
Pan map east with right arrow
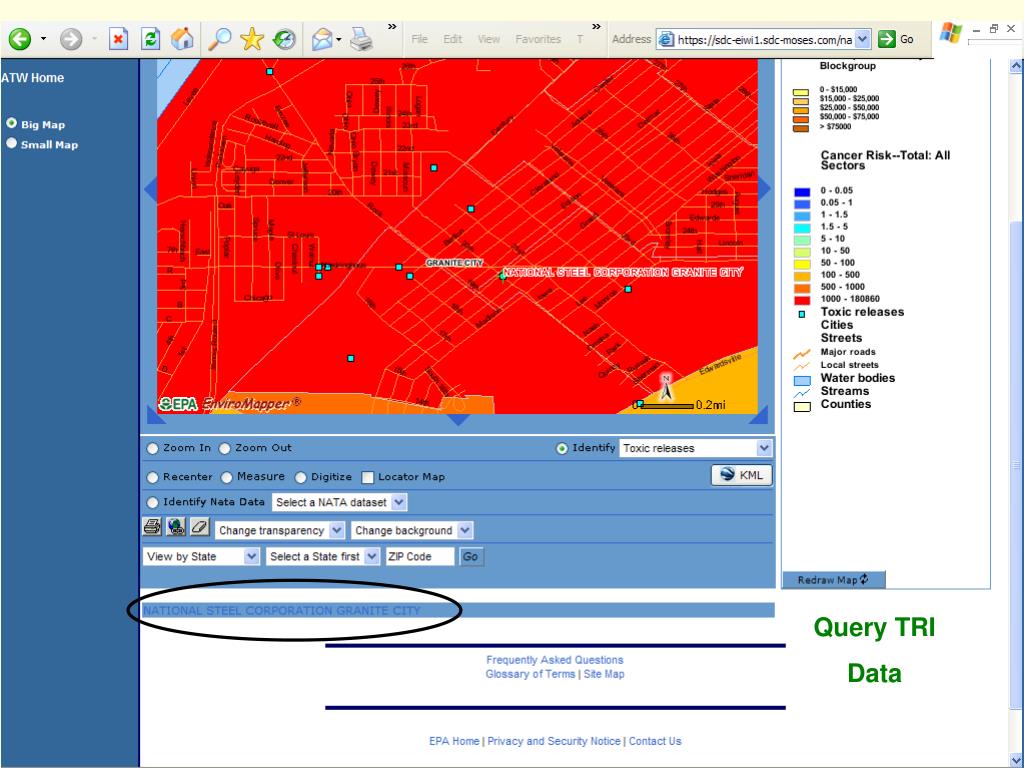[x=764, y=189]
